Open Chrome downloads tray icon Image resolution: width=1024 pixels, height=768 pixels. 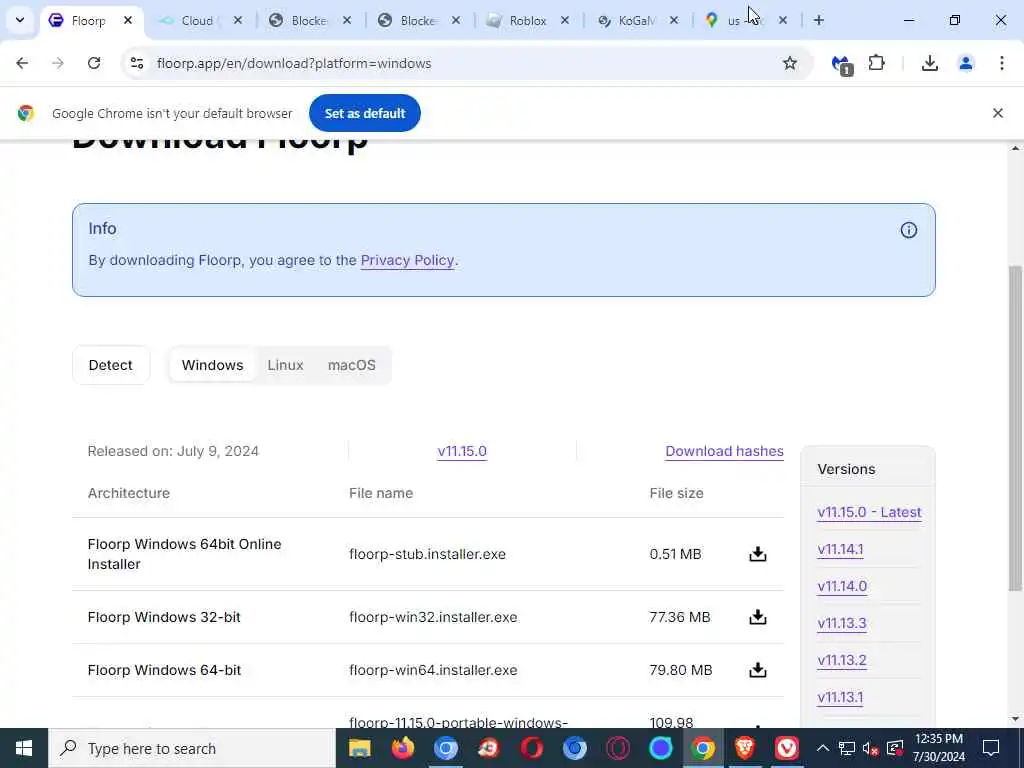pos(929,63)
